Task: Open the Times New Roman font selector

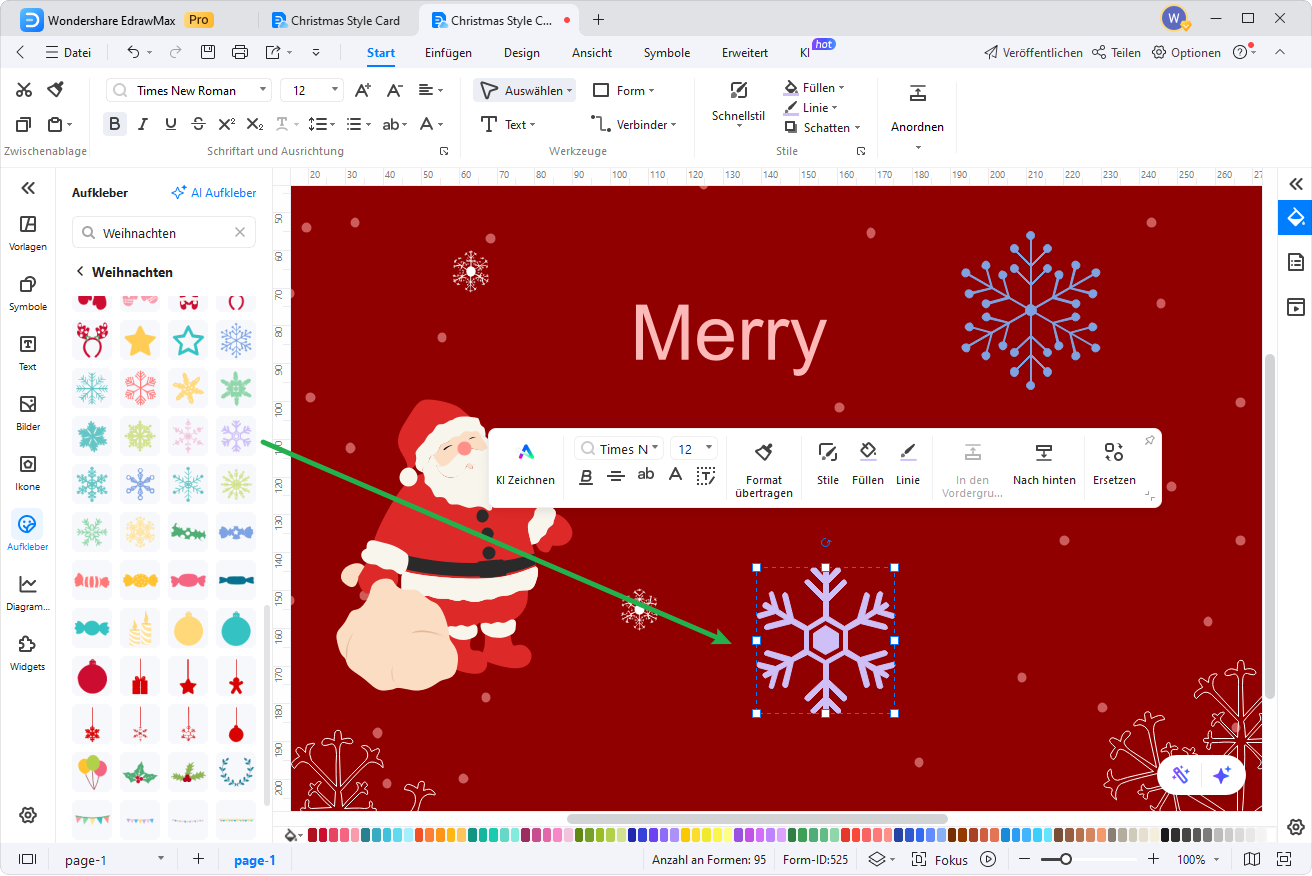Action: point(188,89)
